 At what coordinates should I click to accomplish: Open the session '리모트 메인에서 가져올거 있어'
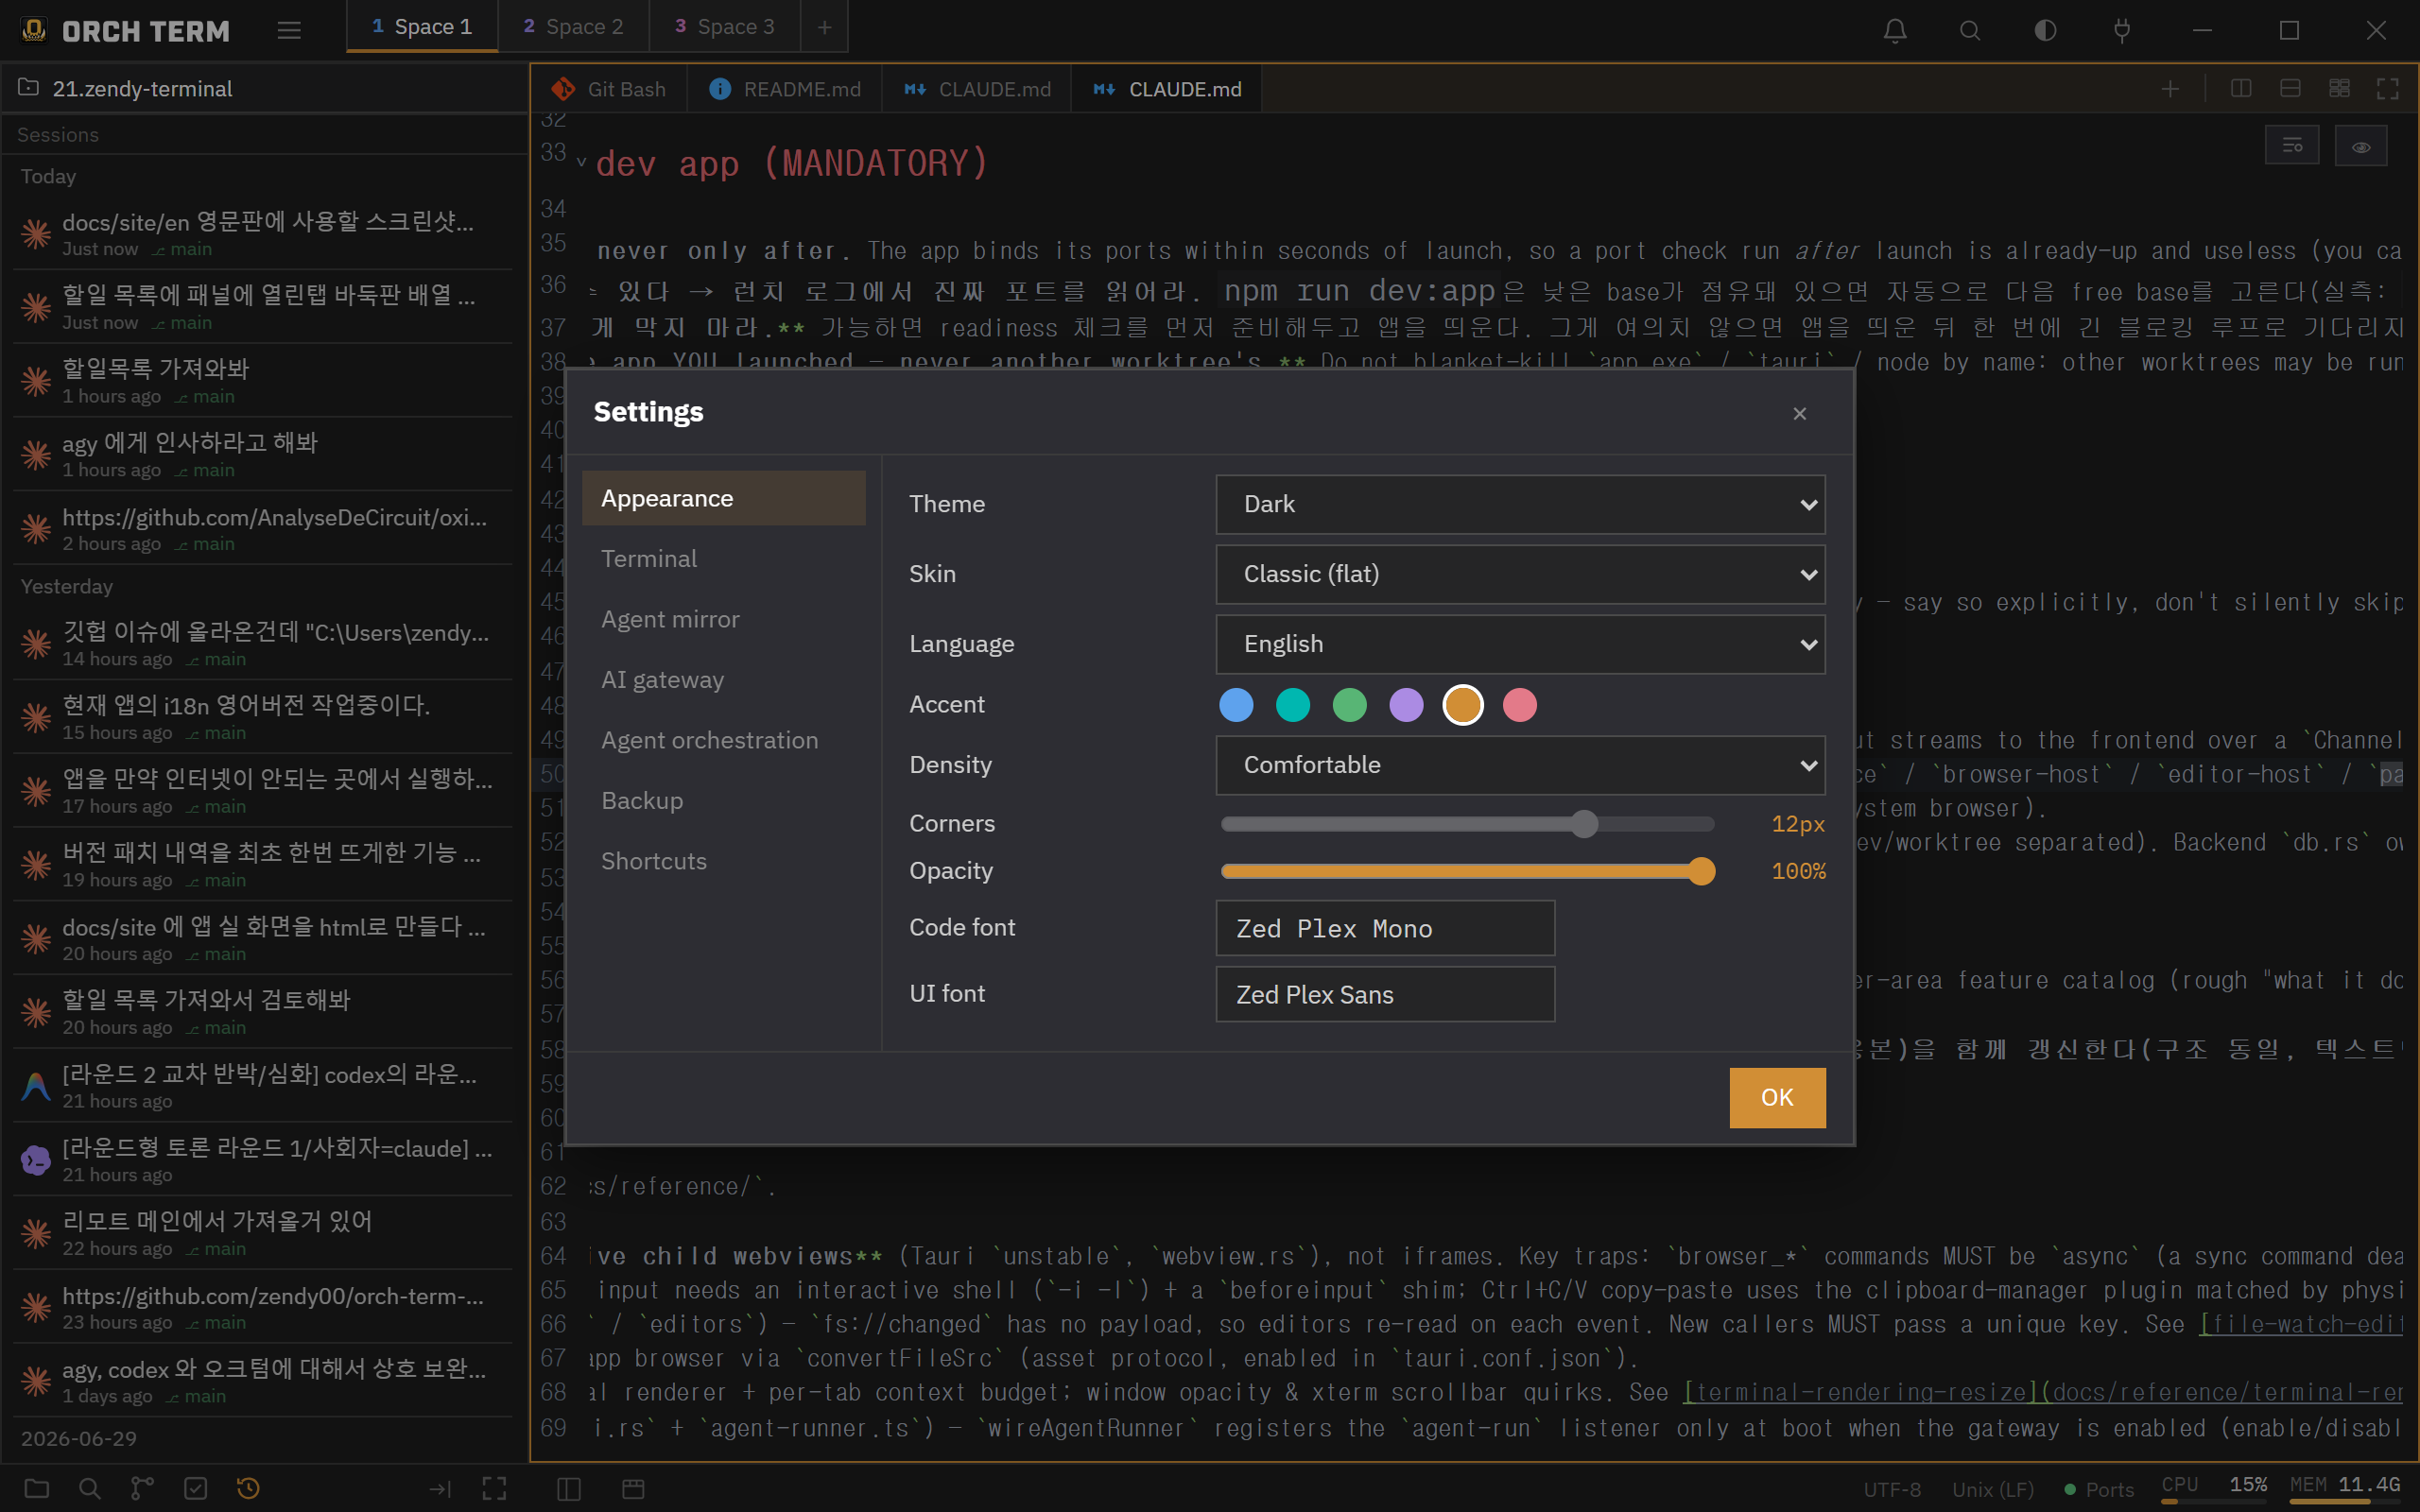tap(263, 1232)
